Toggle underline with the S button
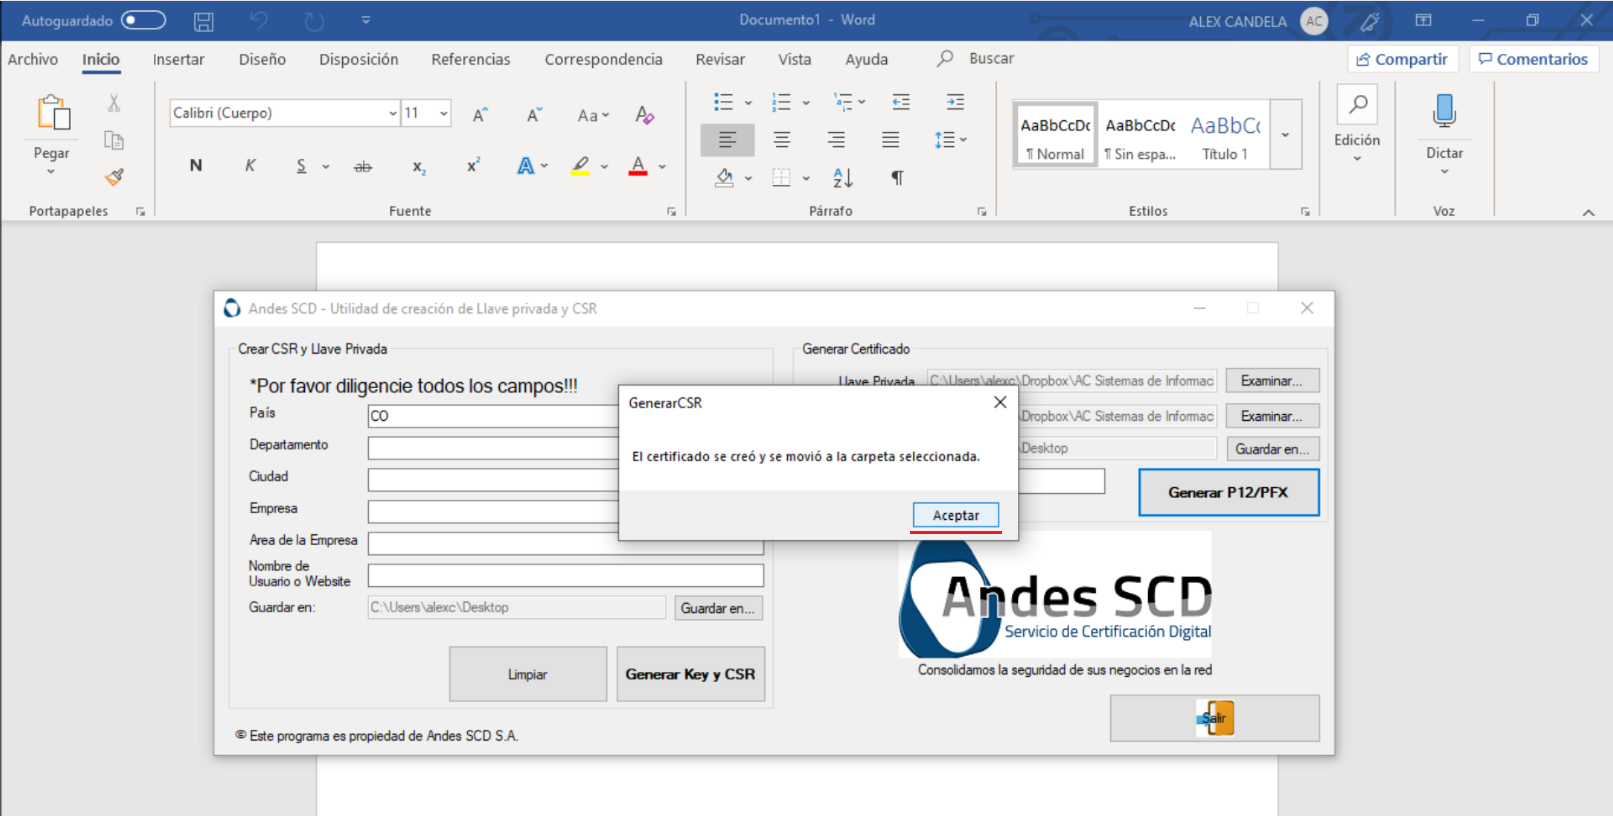 click(301, 166)
